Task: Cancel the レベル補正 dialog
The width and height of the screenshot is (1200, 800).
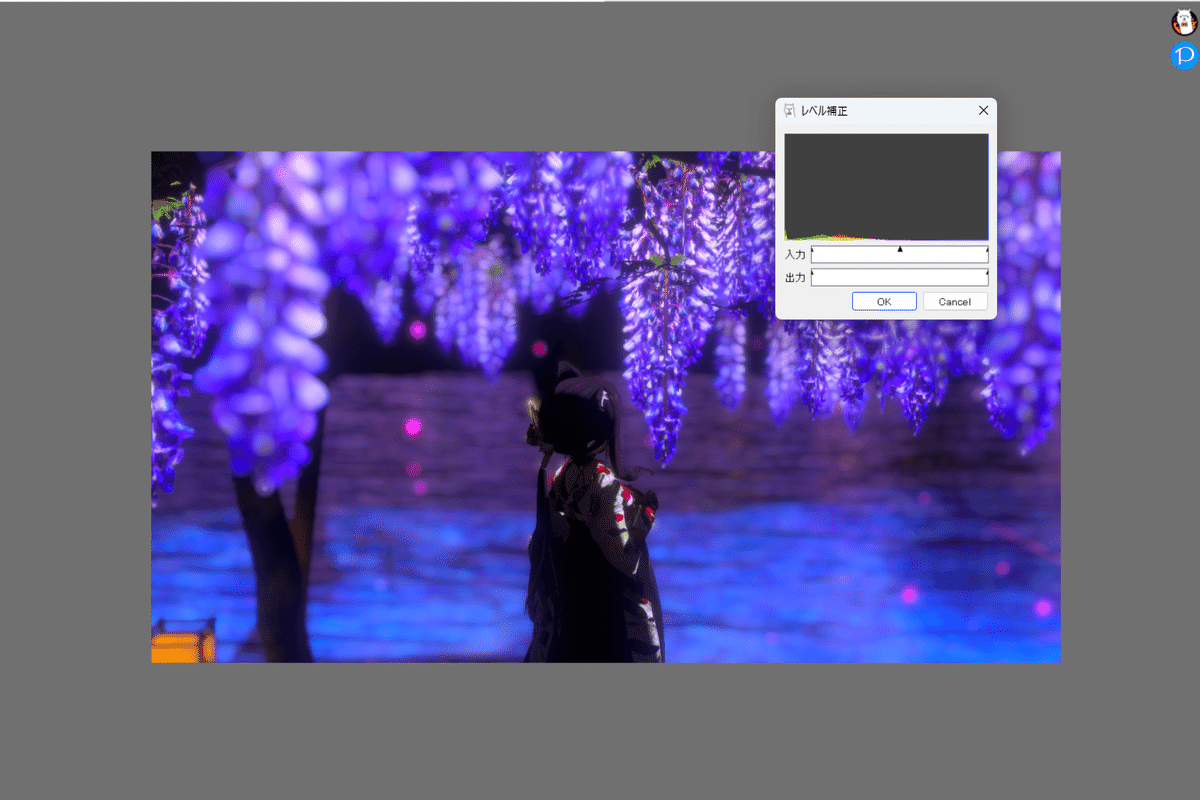Action: click(x=955, y=301)
